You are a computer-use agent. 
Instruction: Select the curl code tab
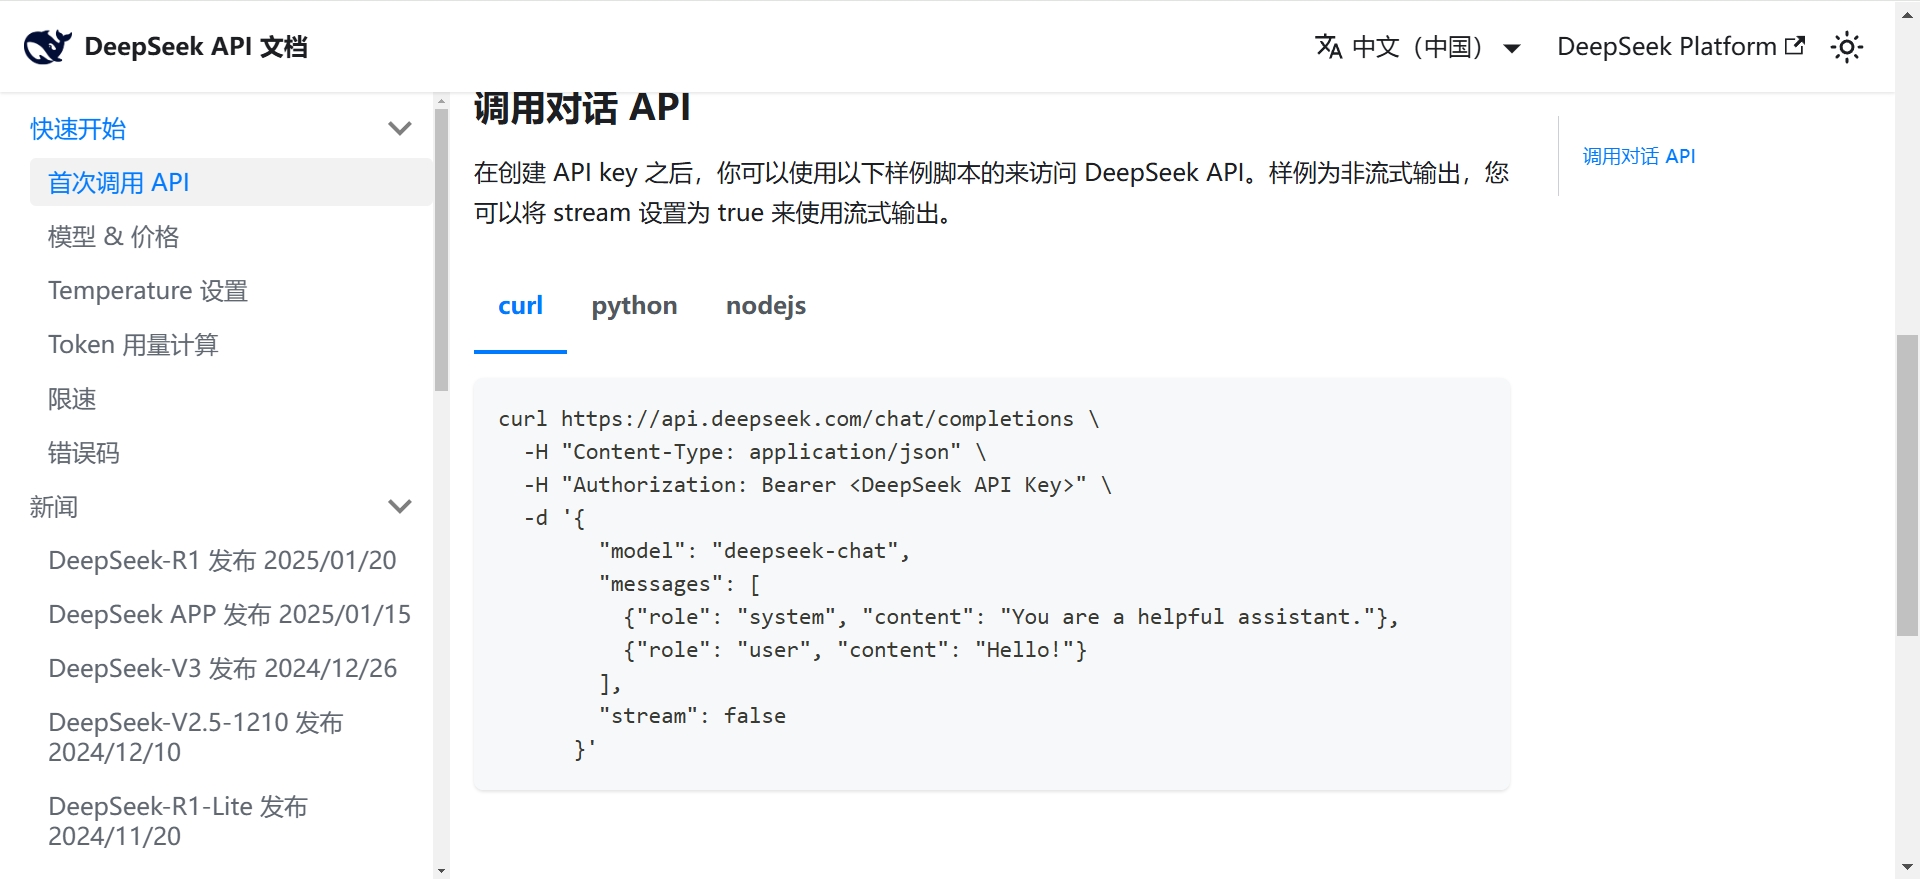520,306
